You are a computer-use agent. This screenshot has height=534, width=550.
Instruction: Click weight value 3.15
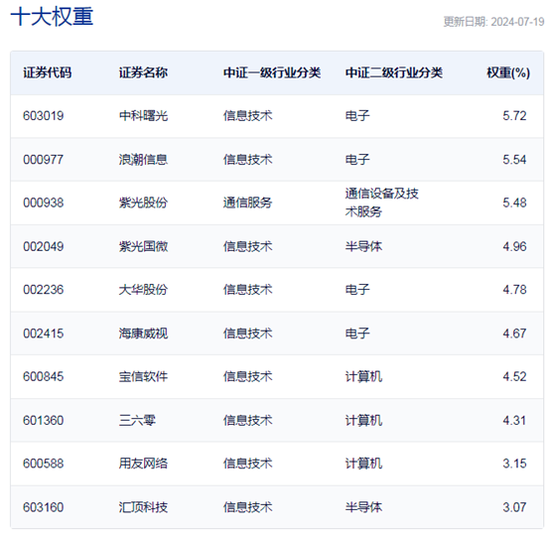(515, 463)
